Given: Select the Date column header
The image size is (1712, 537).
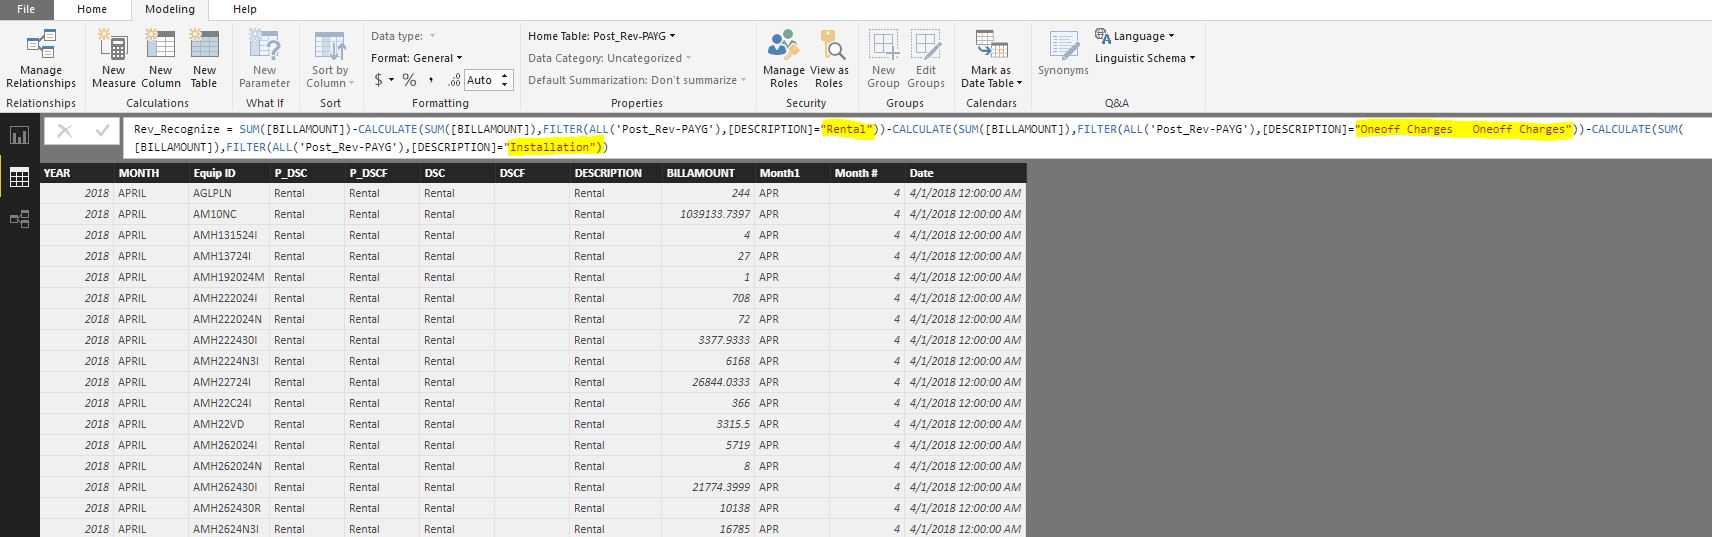Looking at the screenshot, I should pos(965,173).
